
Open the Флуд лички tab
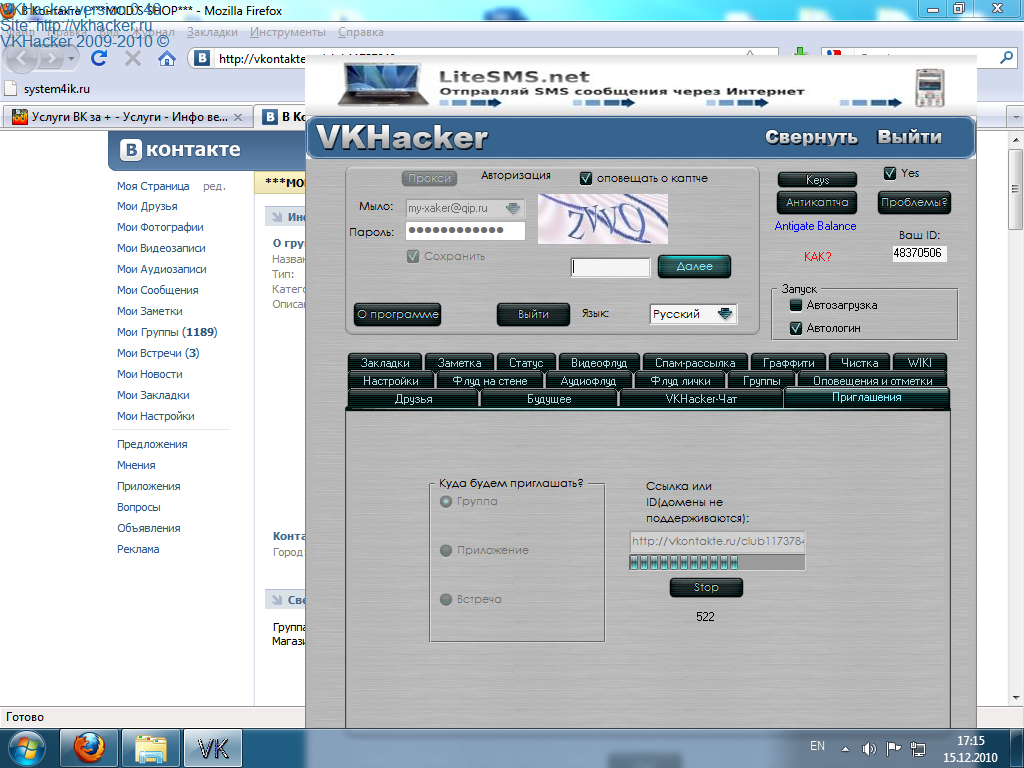680,381
